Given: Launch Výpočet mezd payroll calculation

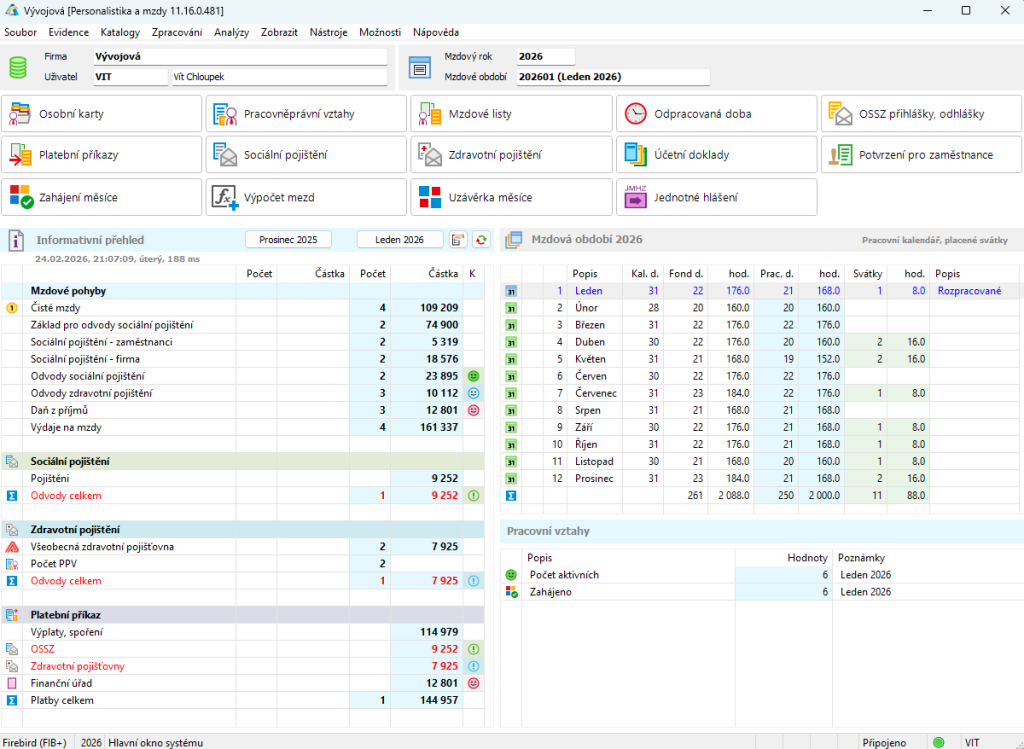Looking at the screenshot, I should click(x=308, y=197).
